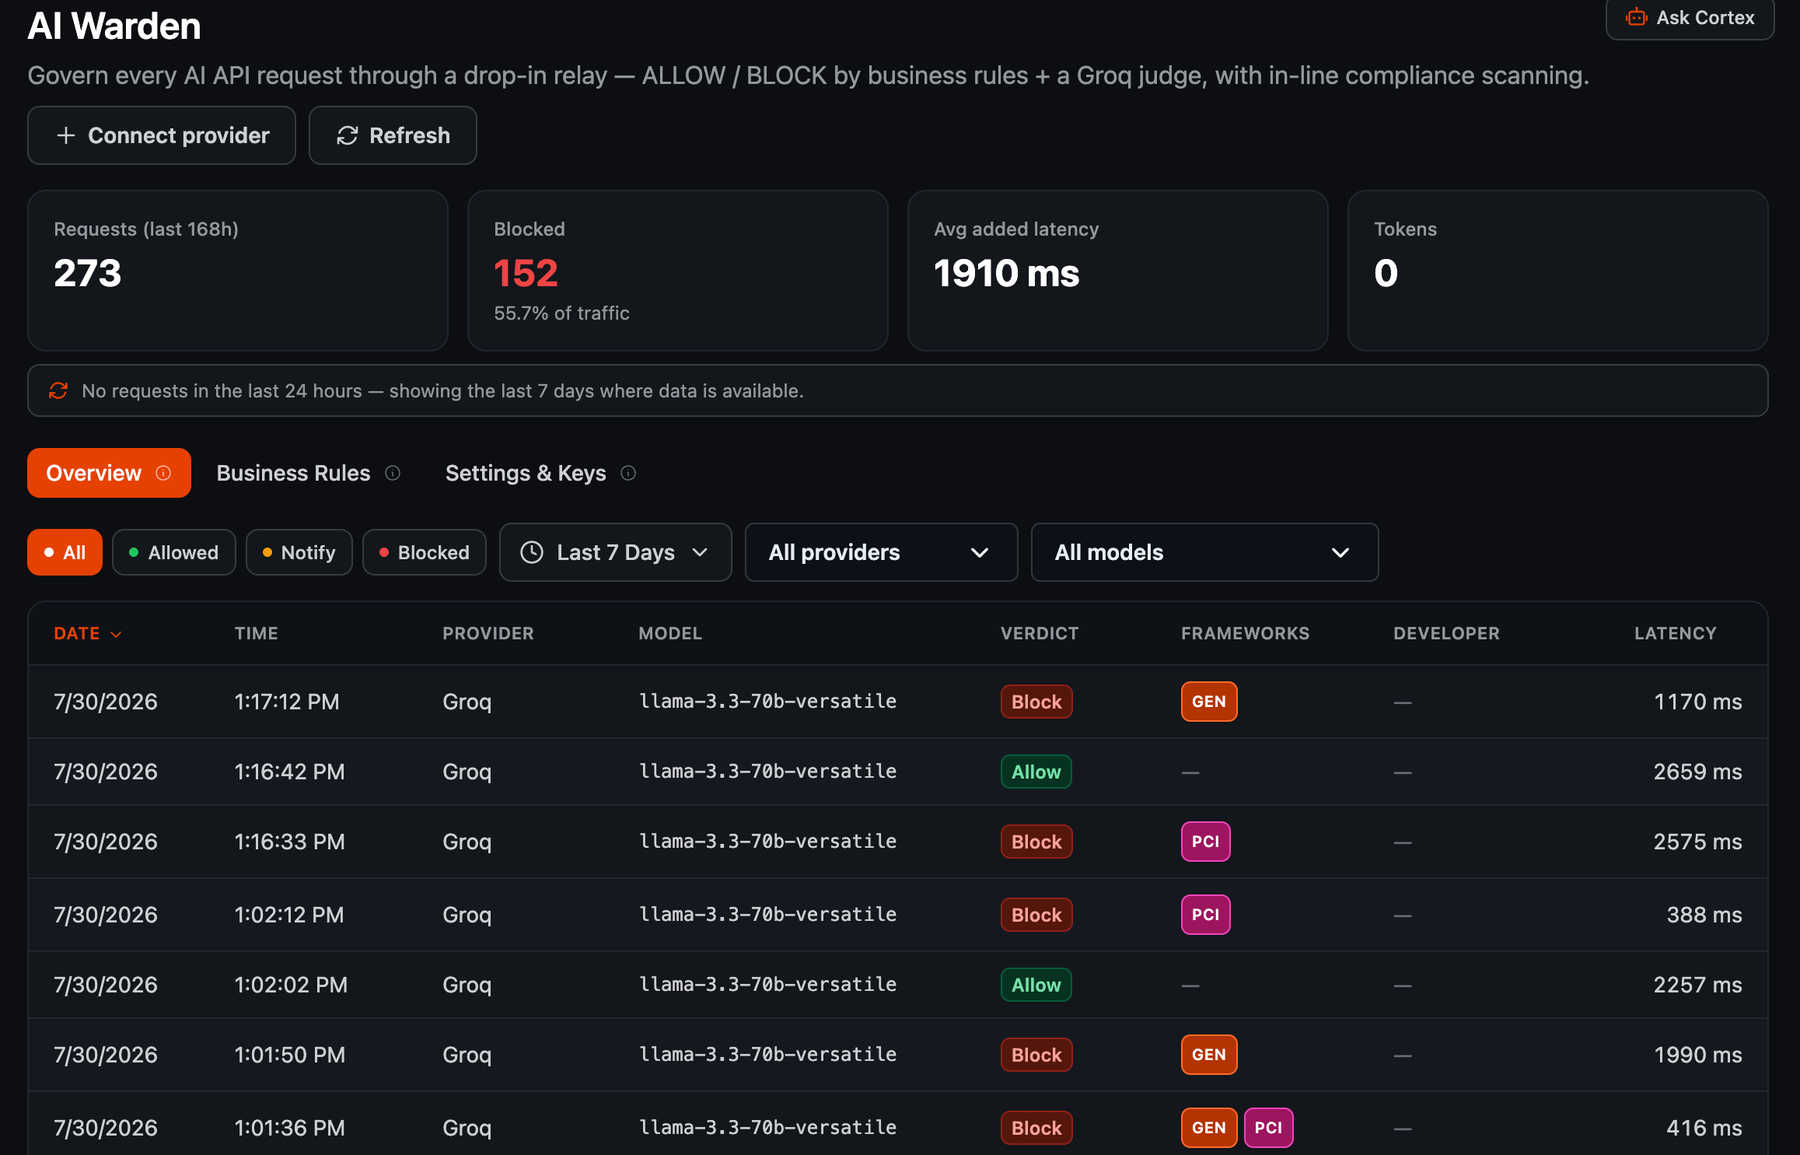The width and height of the screenshot is (1800, 1155).
Task: Click the 1170 ms latency value
Action: pyautogui.click(x=1697, y=701)
